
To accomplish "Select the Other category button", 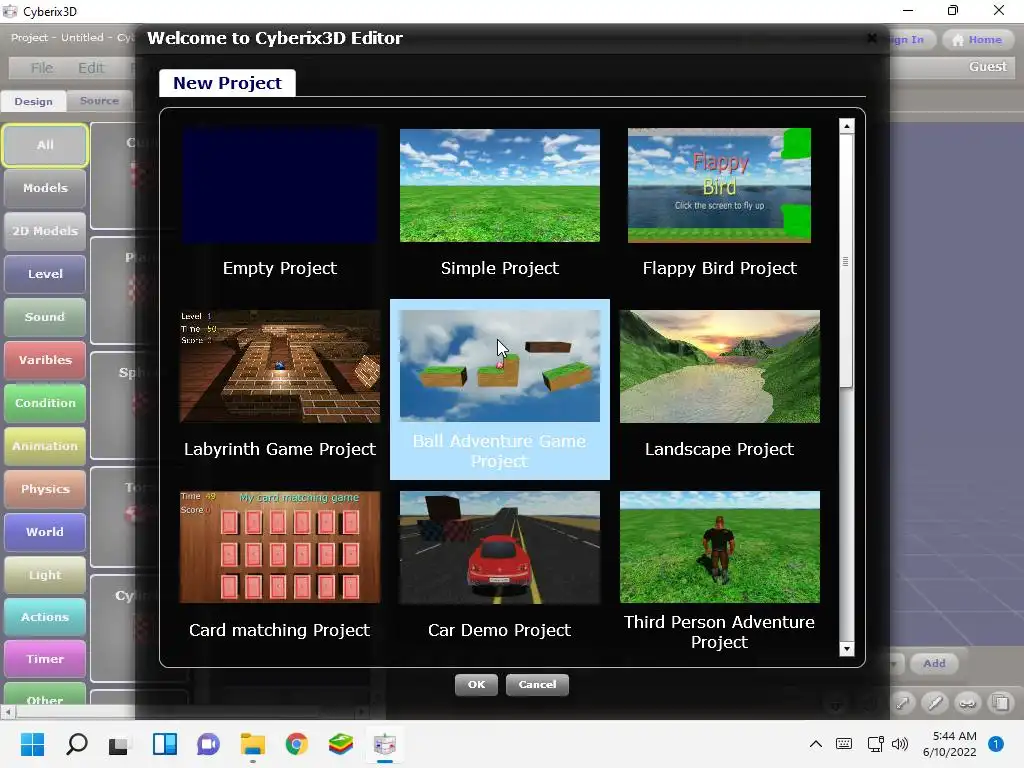I will pos(45,696).
